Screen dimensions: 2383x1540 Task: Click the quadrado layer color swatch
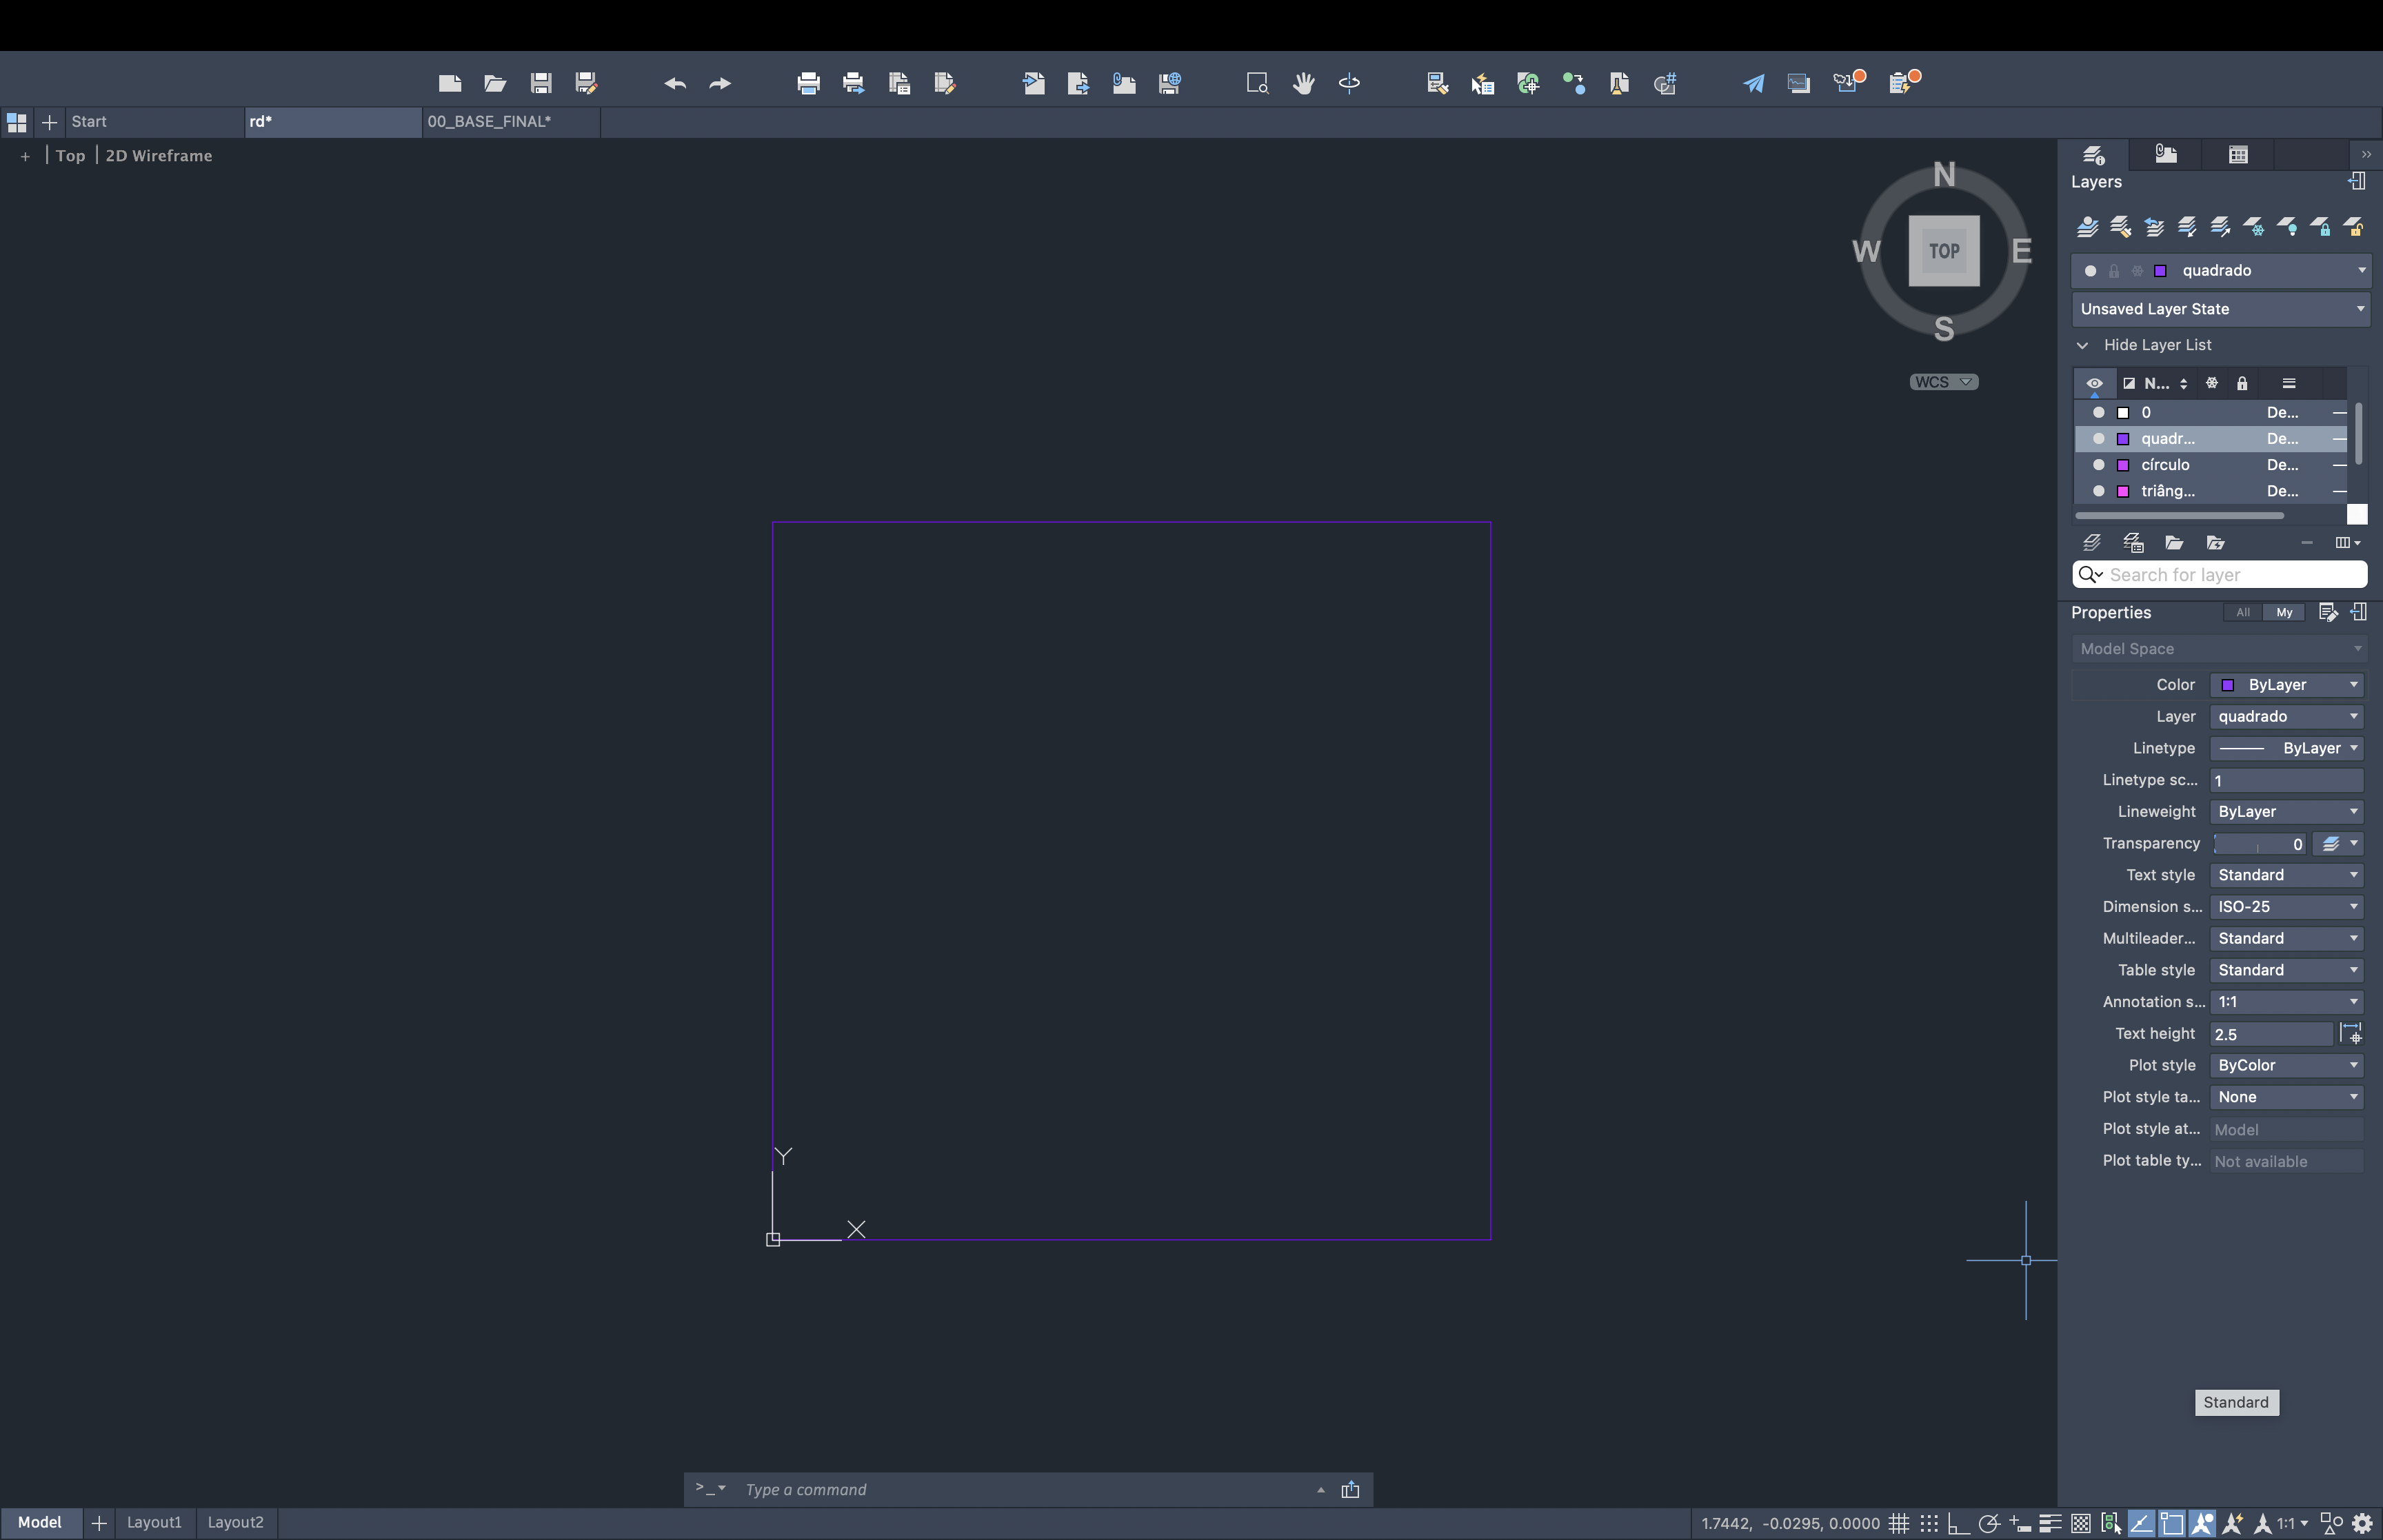[x=2122, y=439]
